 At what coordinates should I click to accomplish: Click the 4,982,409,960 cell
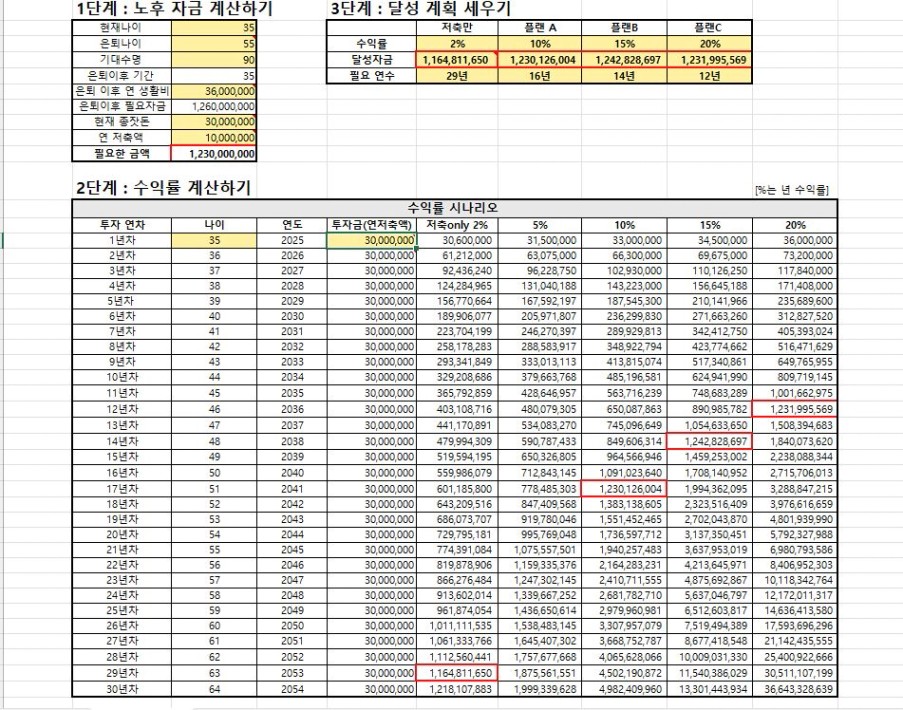coord(624,689)
